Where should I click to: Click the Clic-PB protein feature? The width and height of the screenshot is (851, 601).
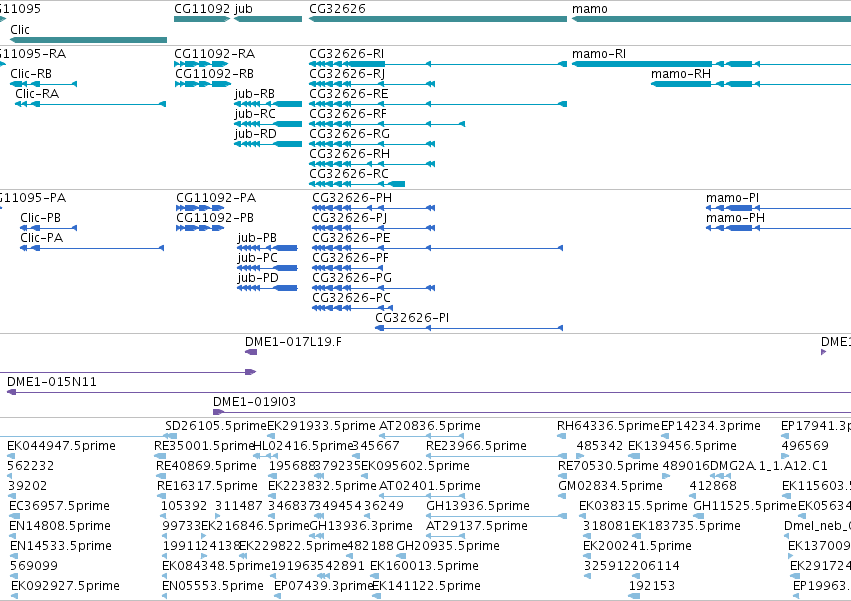[48, 228]
